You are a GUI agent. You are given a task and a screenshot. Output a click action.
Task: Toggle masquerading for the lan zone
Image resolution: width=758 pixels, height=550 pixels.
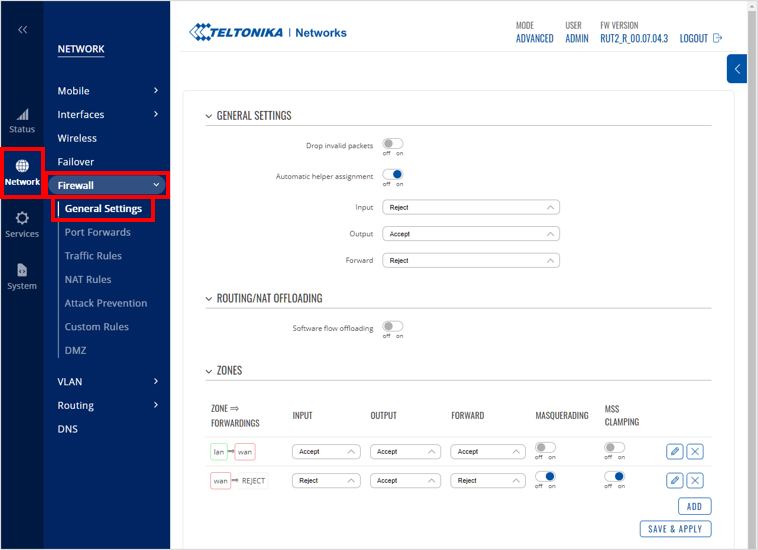[545, 448]
